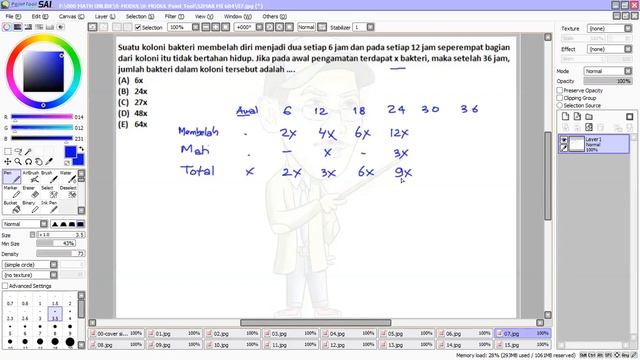The image size is (640, 360).
Task: Open the simple circle brush shape dropdown
Action: point(30,264)
